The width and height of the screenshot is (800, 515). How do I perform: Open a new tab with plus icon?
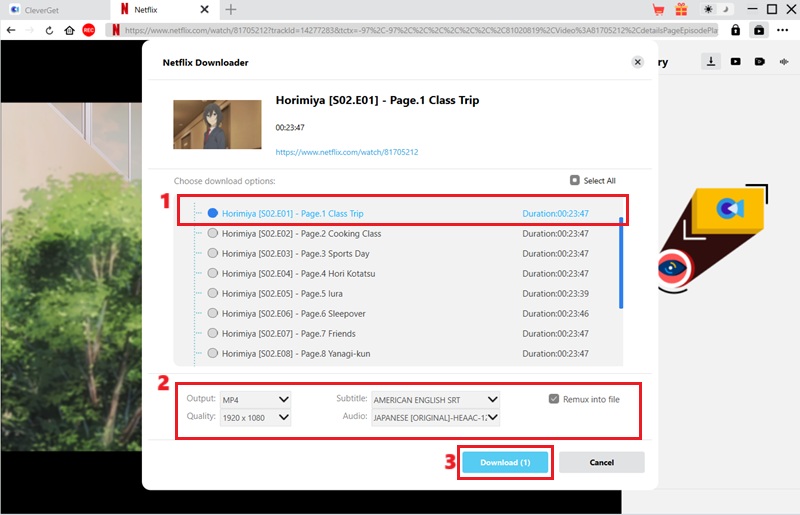(231, 9)
